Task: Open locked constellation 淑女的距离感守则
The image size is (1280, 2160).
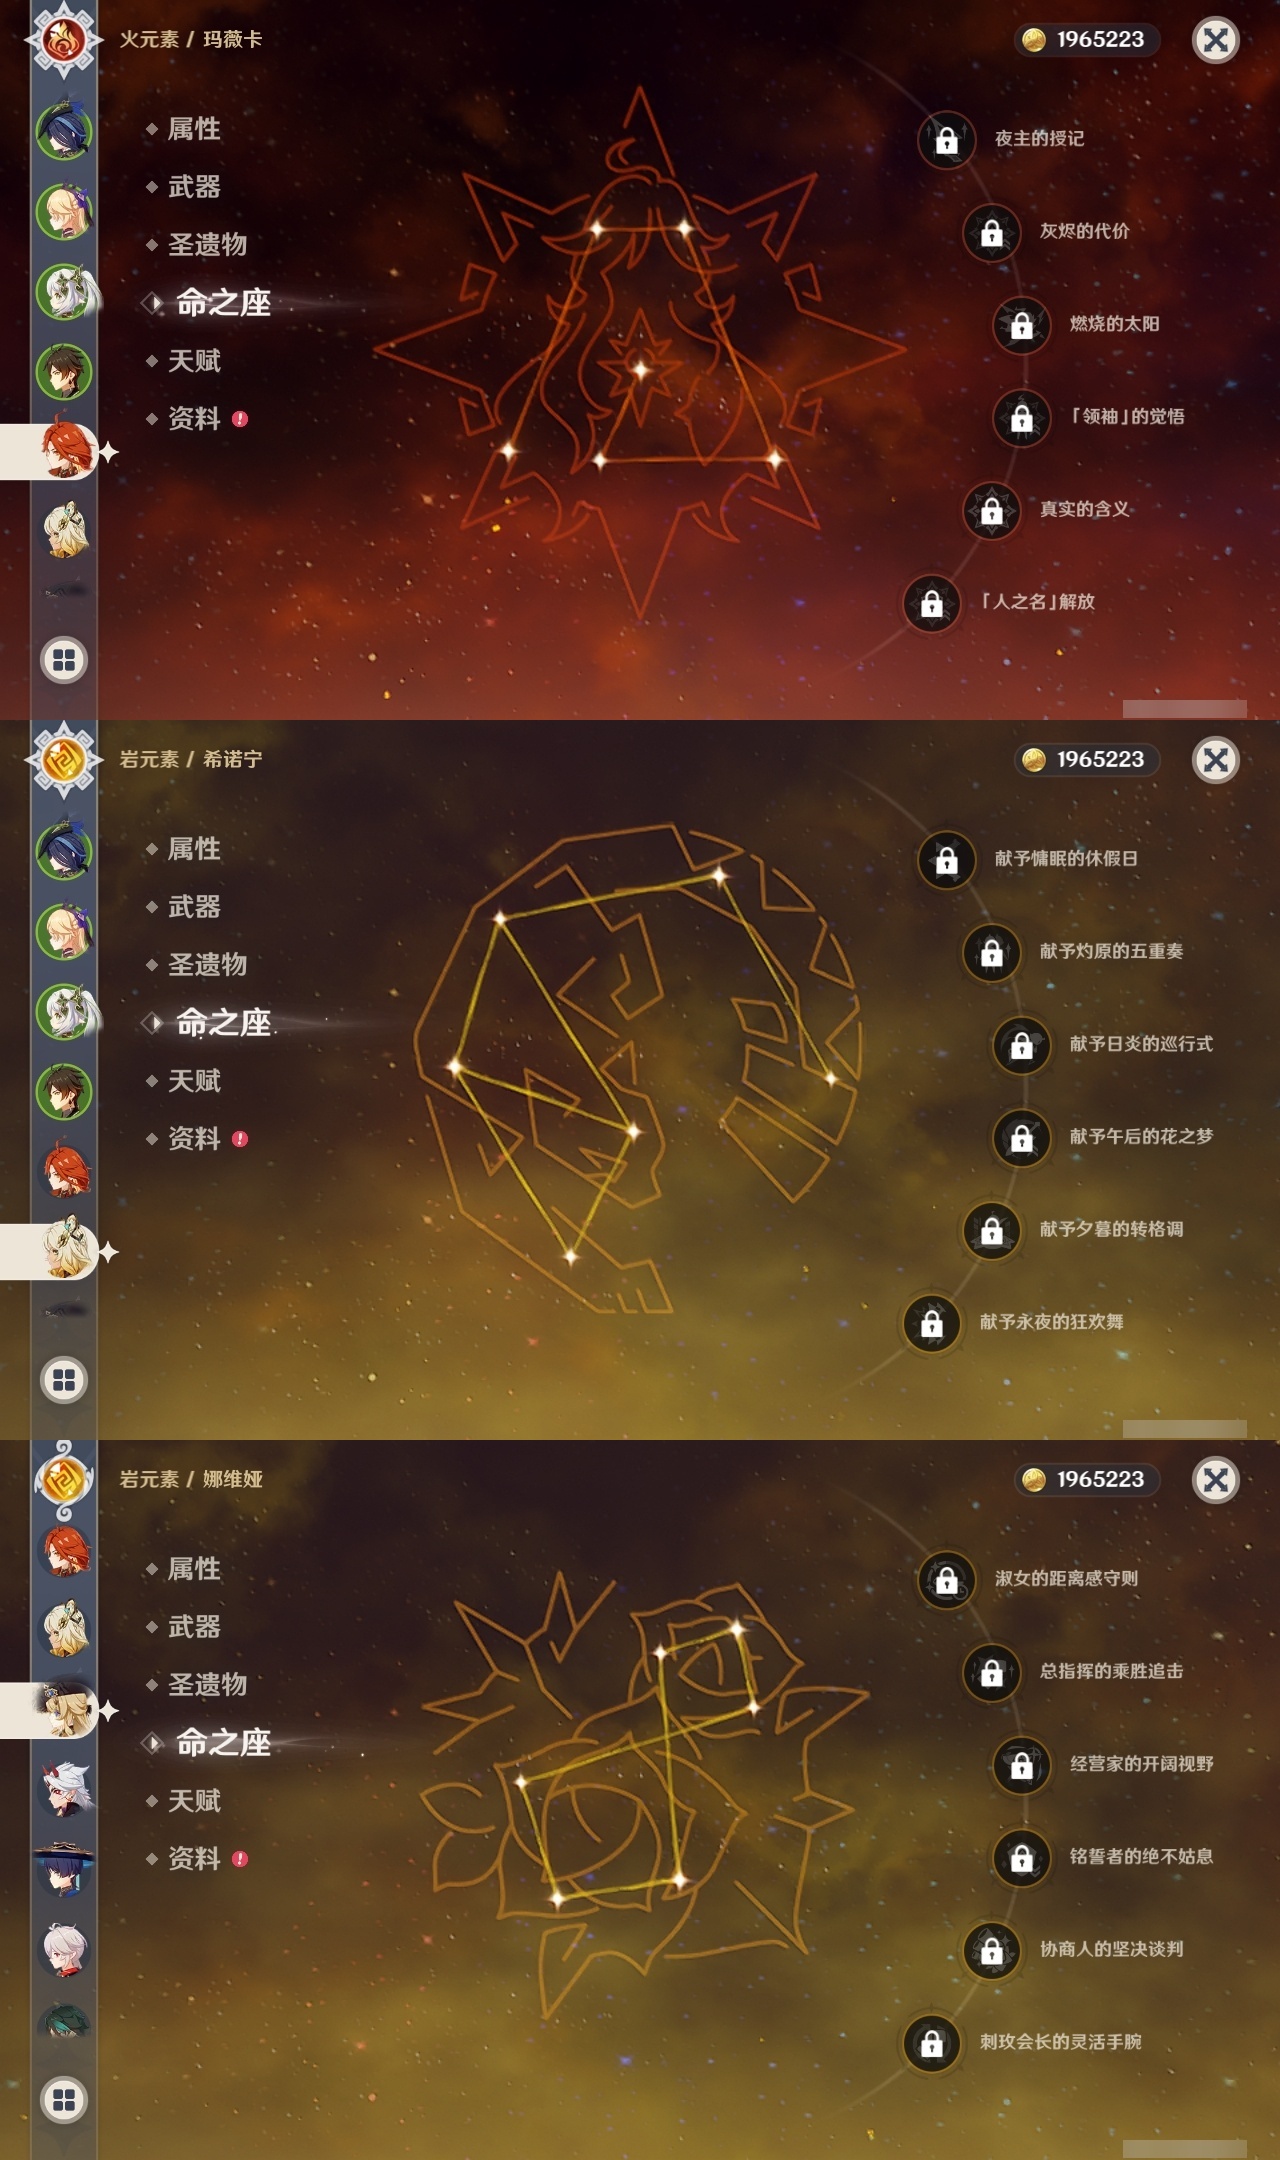Action: [947, 1580]
